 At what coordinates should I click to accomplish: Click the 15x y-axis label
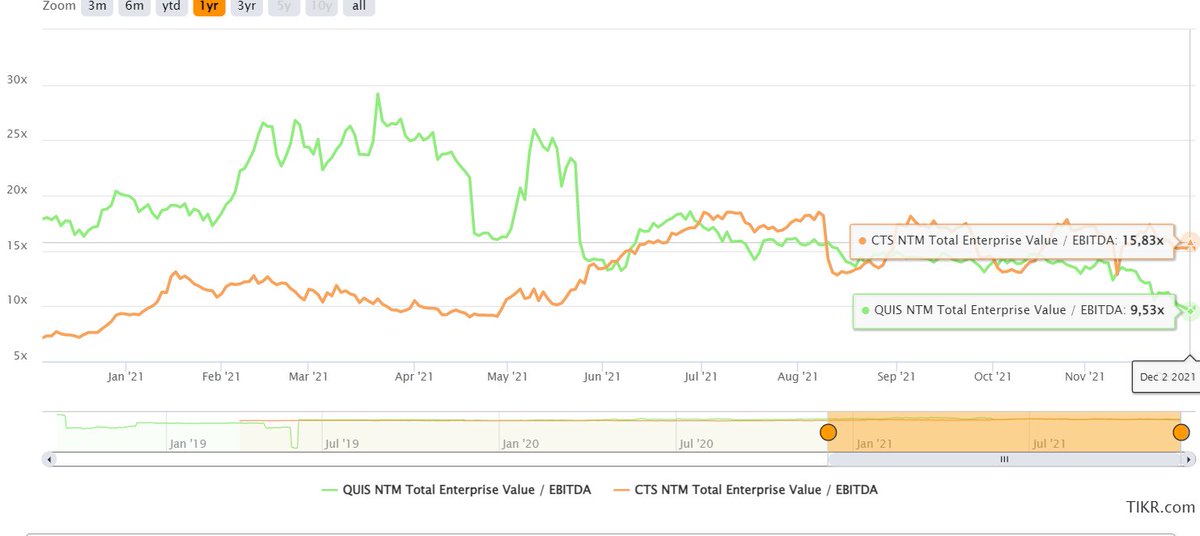tap(17, 246)
